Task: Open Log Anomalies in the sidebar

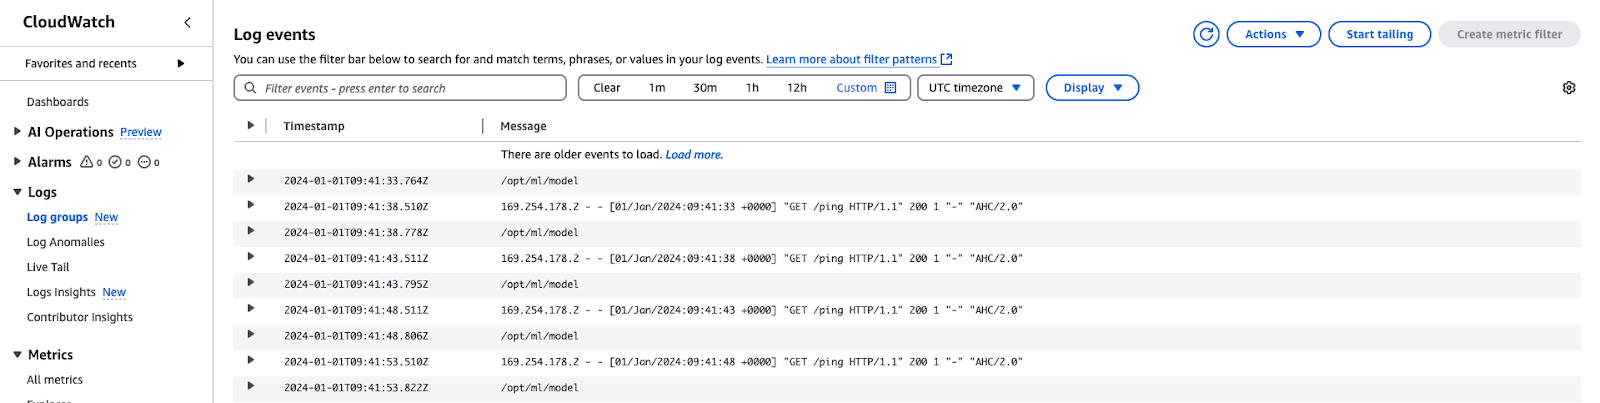Action: click(x=65, y=242)
